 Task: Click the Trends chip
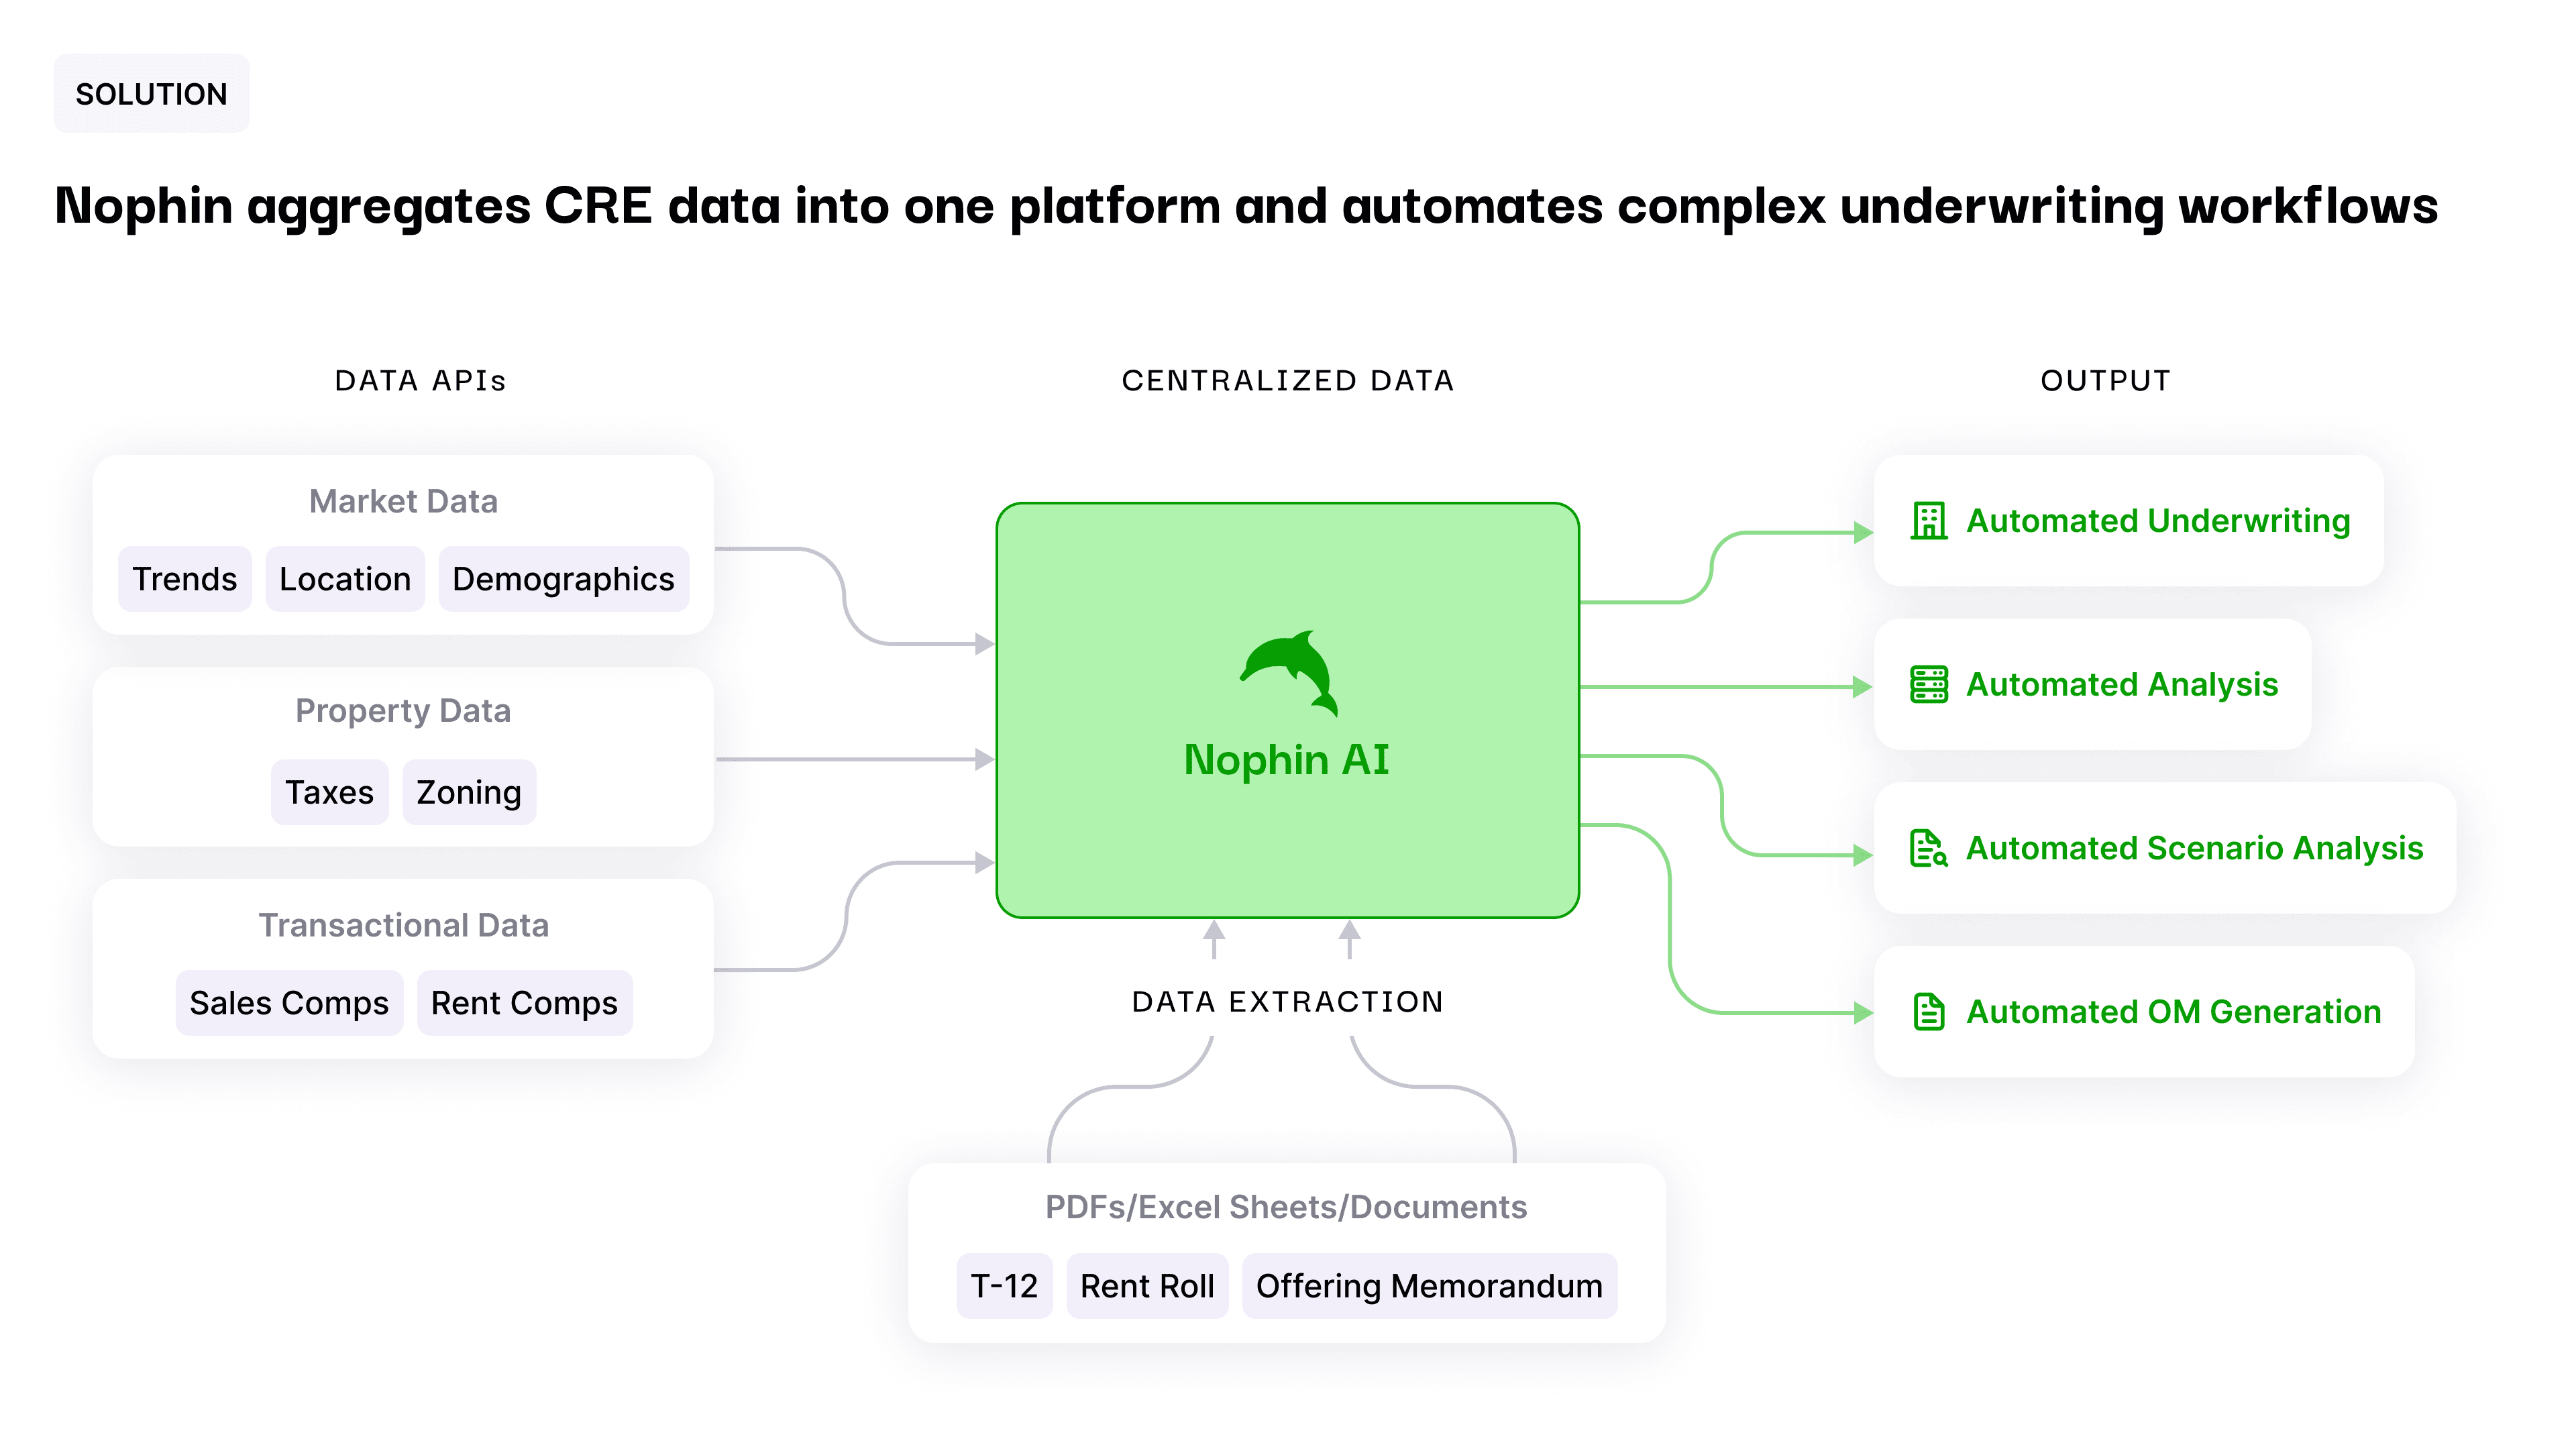coord(185,579)
